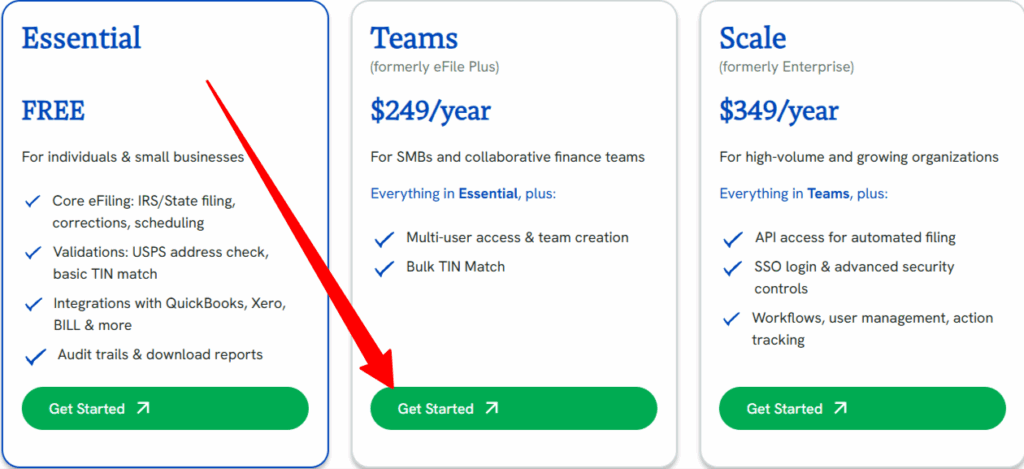Screen dimensions: 1024x469
Task: Click the checkmark next to Workflows, user management
Action: (x=731, y=319)
